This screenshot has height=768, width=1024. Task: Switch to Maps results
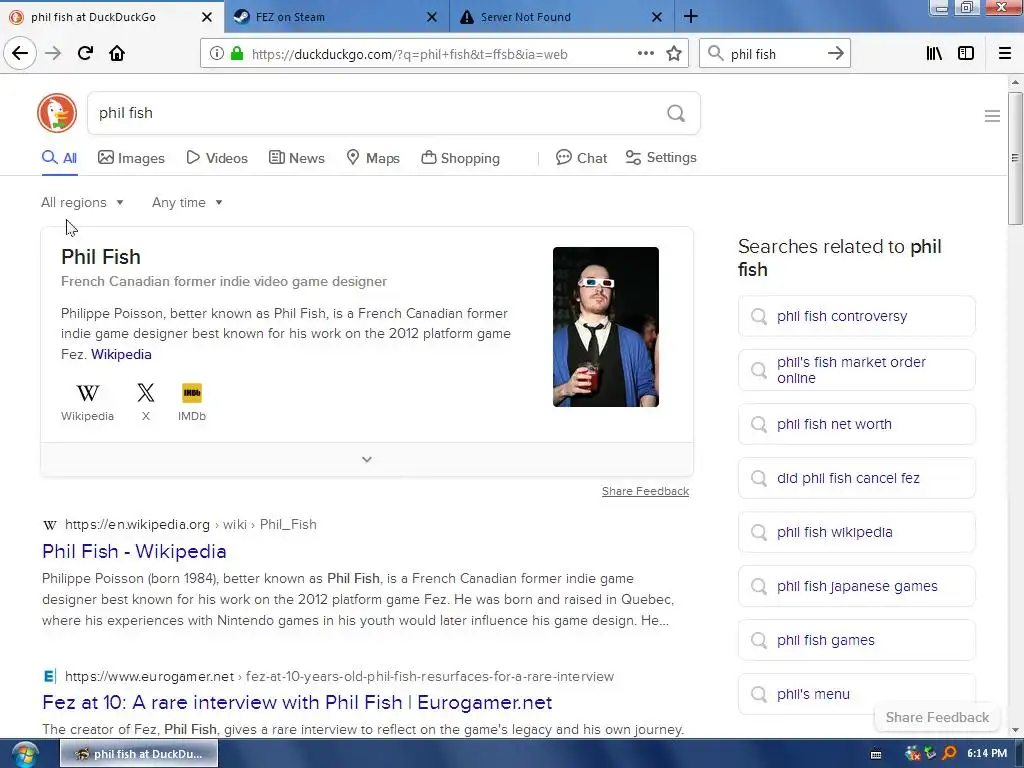tap(373, 158)
